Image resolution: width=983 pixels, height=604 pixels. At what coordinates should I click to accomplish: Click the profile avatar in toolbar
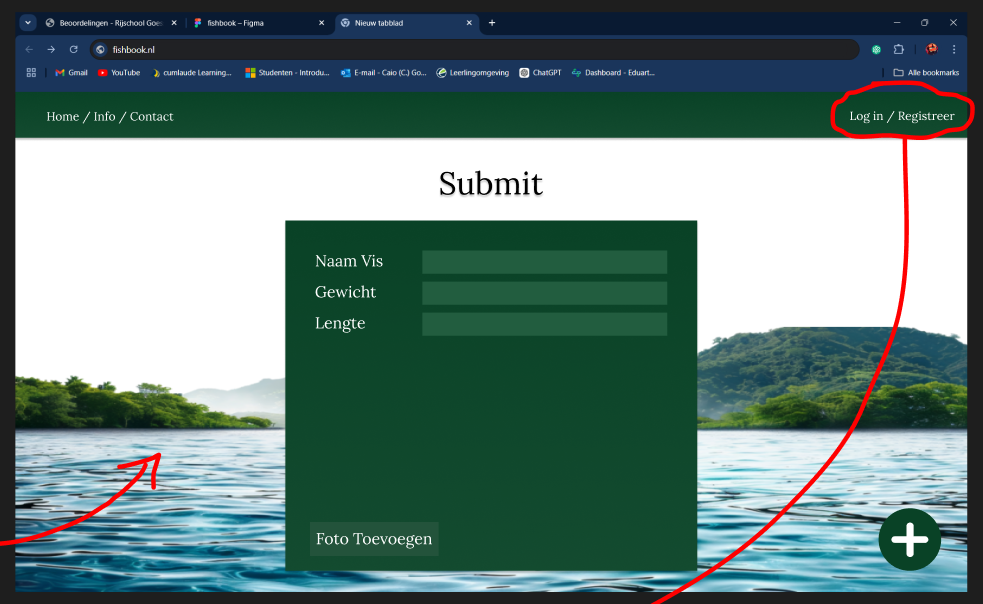click(930, 49)
